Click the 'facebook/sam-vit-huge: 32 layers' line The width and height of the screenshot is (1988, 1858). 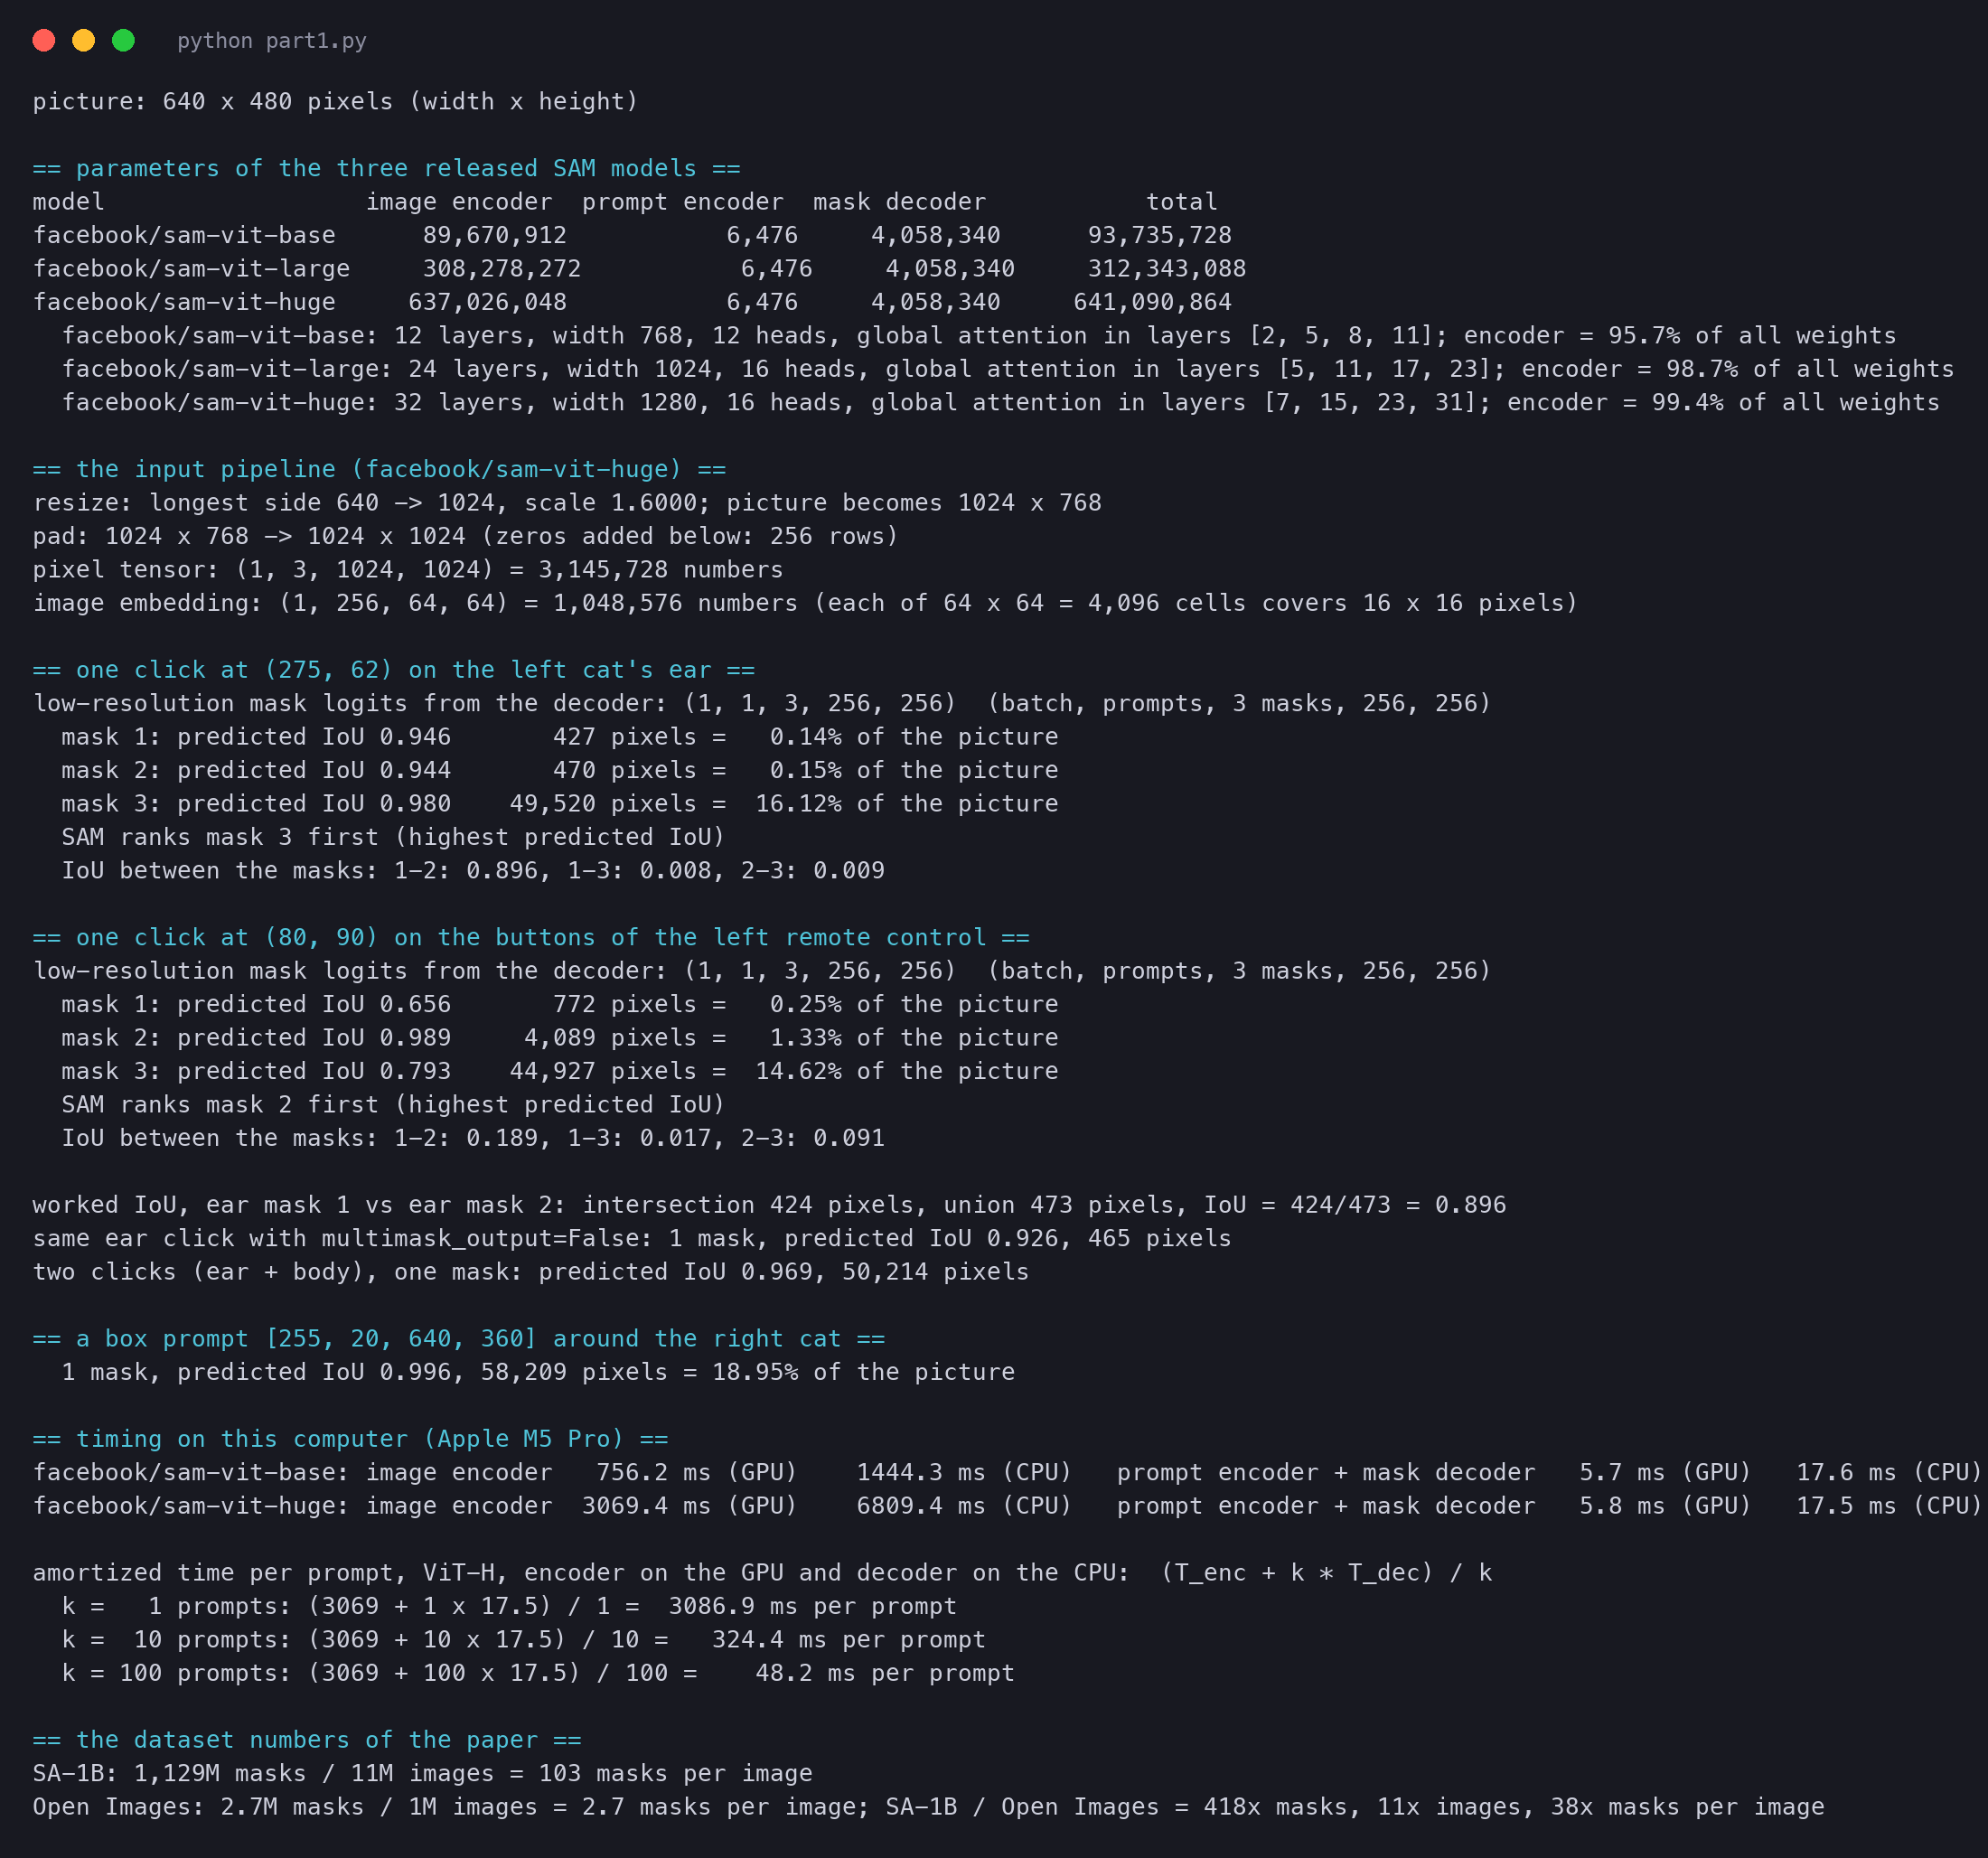(x=1001, y=403)
